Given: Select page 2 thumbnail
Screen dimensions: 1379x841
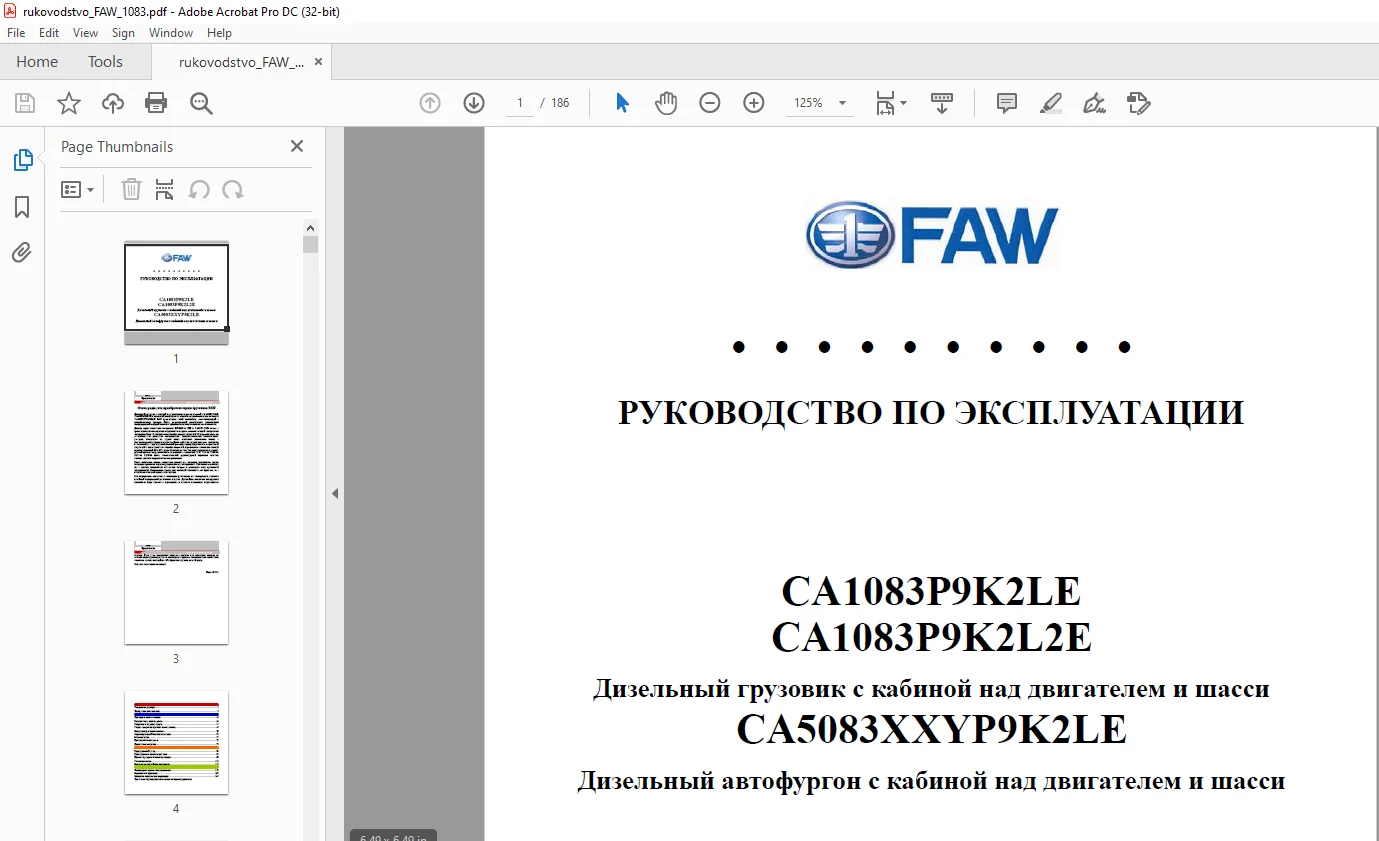Looking at the screenshot, I should 176,442.
